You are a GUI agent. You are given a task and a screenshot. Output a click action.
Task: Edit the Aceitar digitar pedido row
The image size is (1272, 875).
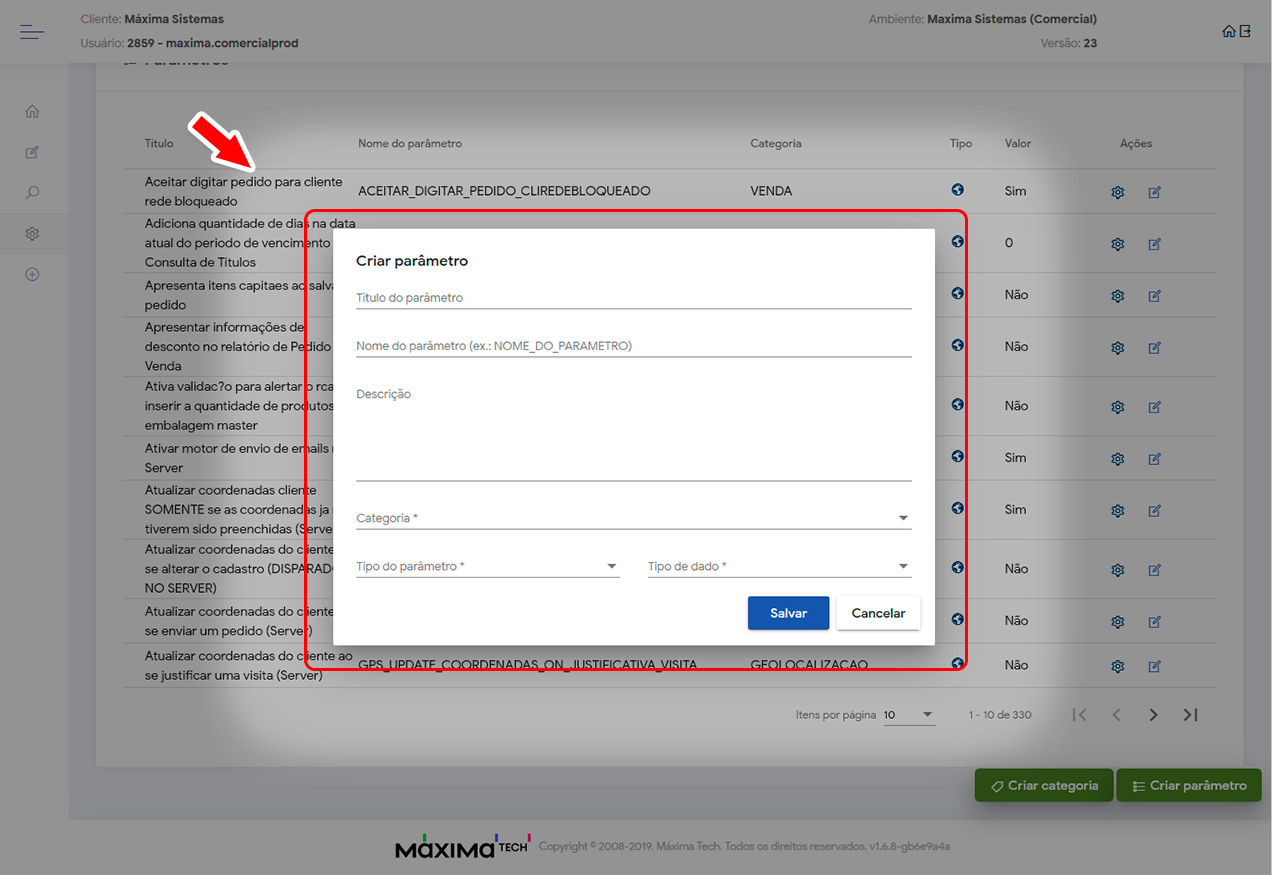1154,192
